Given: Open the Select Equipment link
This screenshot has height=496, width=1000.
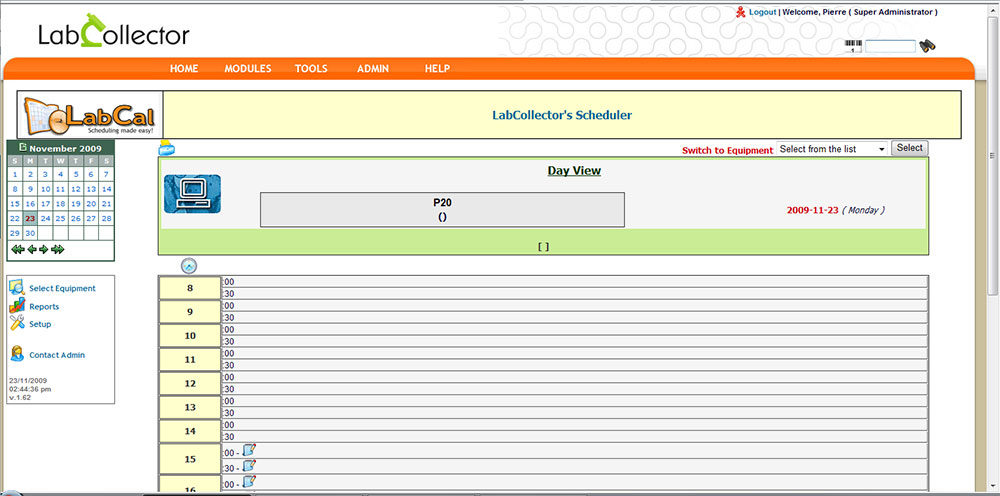Looking at the screenshot, I should pos(62,289).
